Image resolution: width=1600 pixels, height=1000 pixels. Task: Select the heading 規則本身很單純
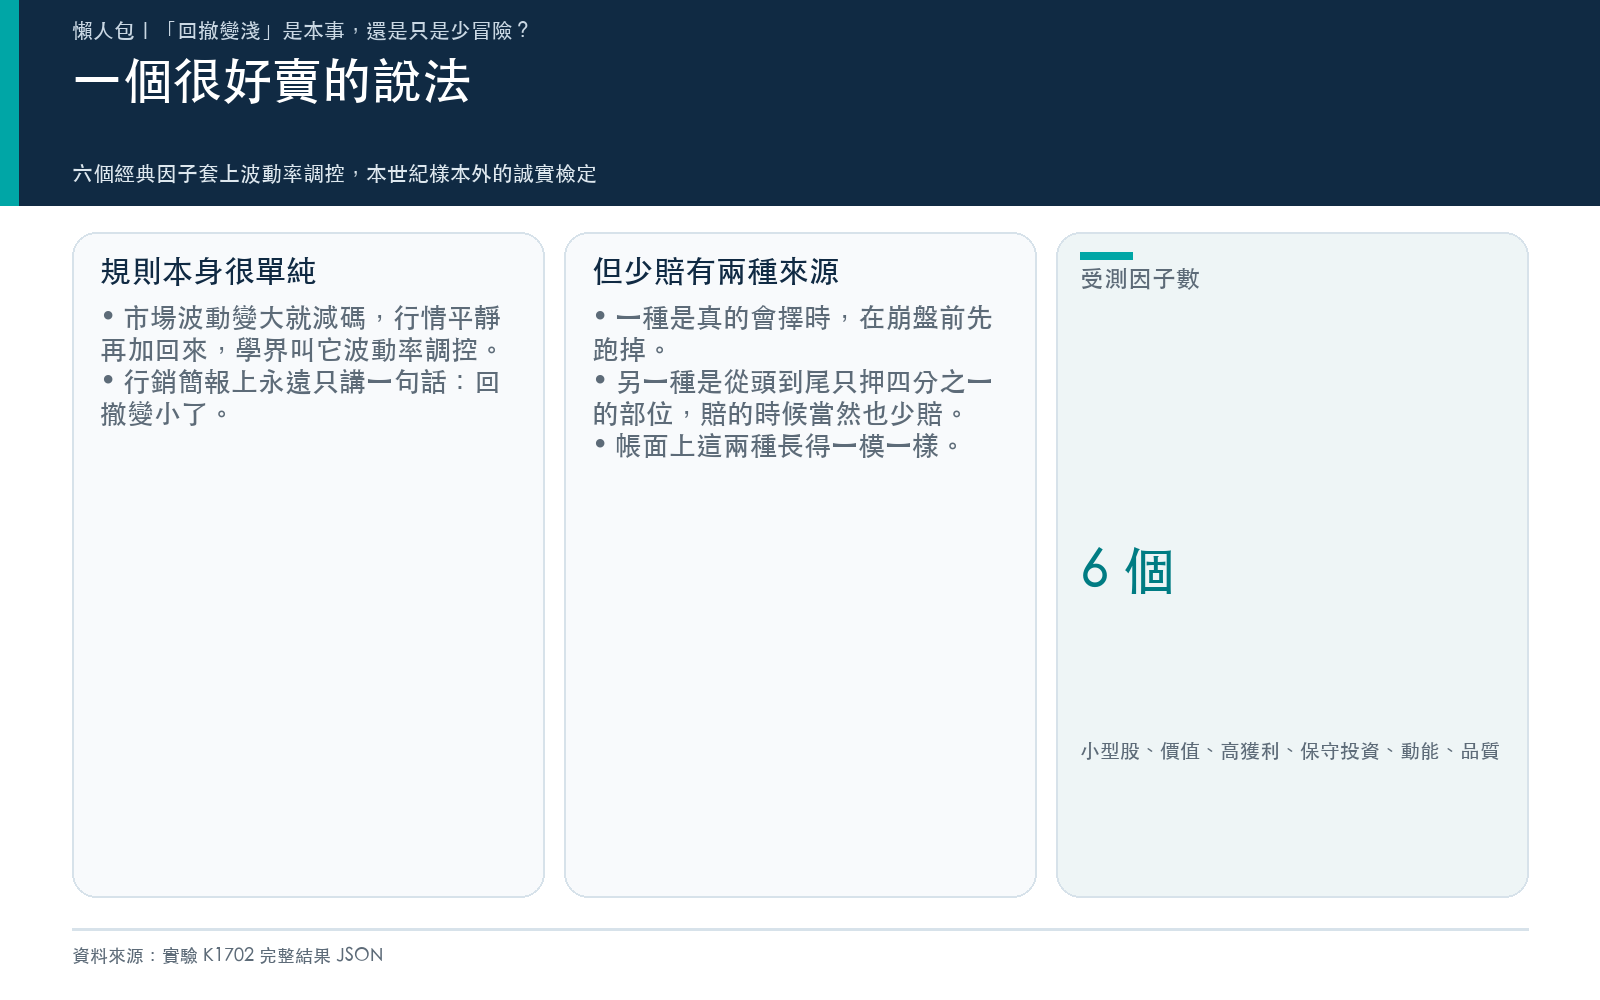[x=208, y=271]
